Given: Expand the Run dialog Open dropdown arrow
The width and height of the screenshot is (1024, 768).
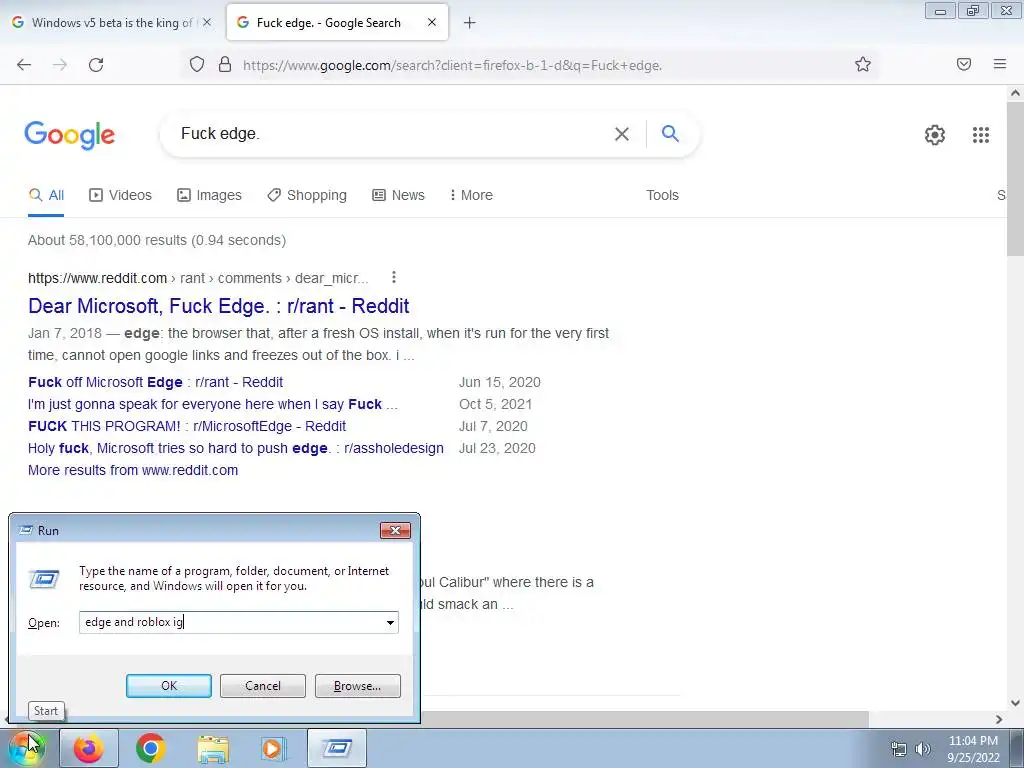Looking at the screenshot, I should coord(391,622).
